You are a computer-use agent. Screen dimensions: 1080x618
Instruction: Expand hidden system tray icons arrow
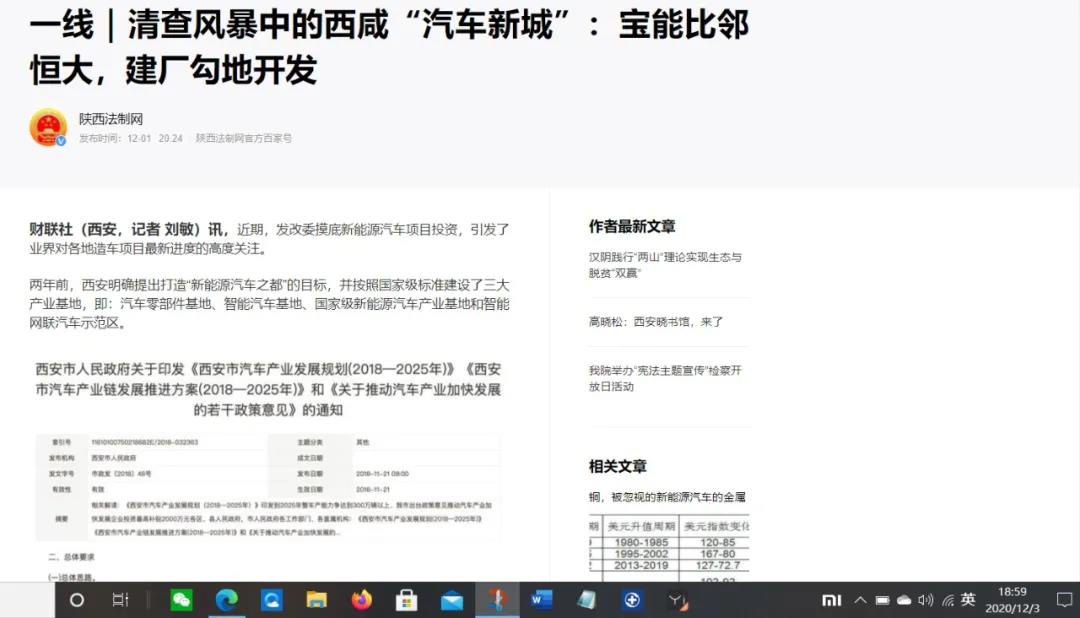tap(860, 600)
